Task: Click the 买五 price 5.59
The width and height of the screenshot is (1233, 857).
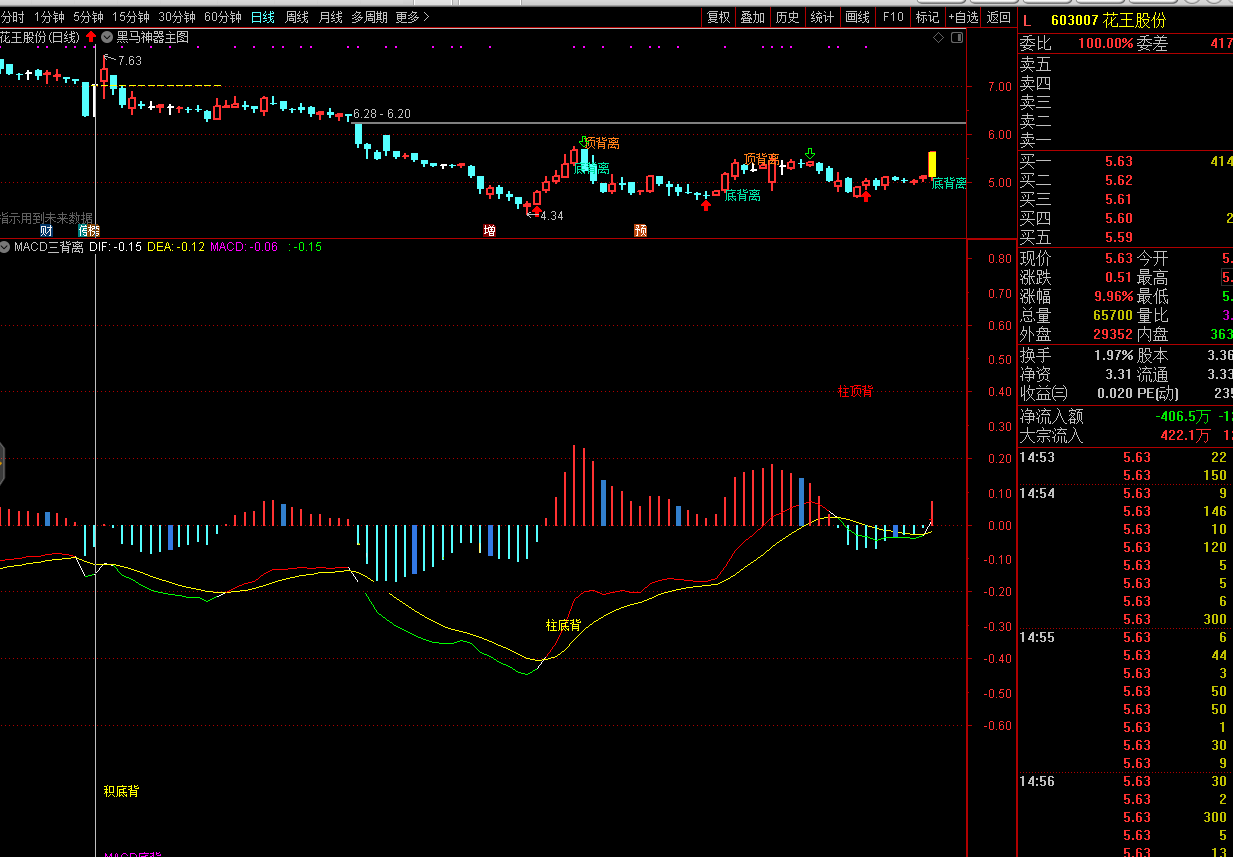Action: tap(1119, 237)
